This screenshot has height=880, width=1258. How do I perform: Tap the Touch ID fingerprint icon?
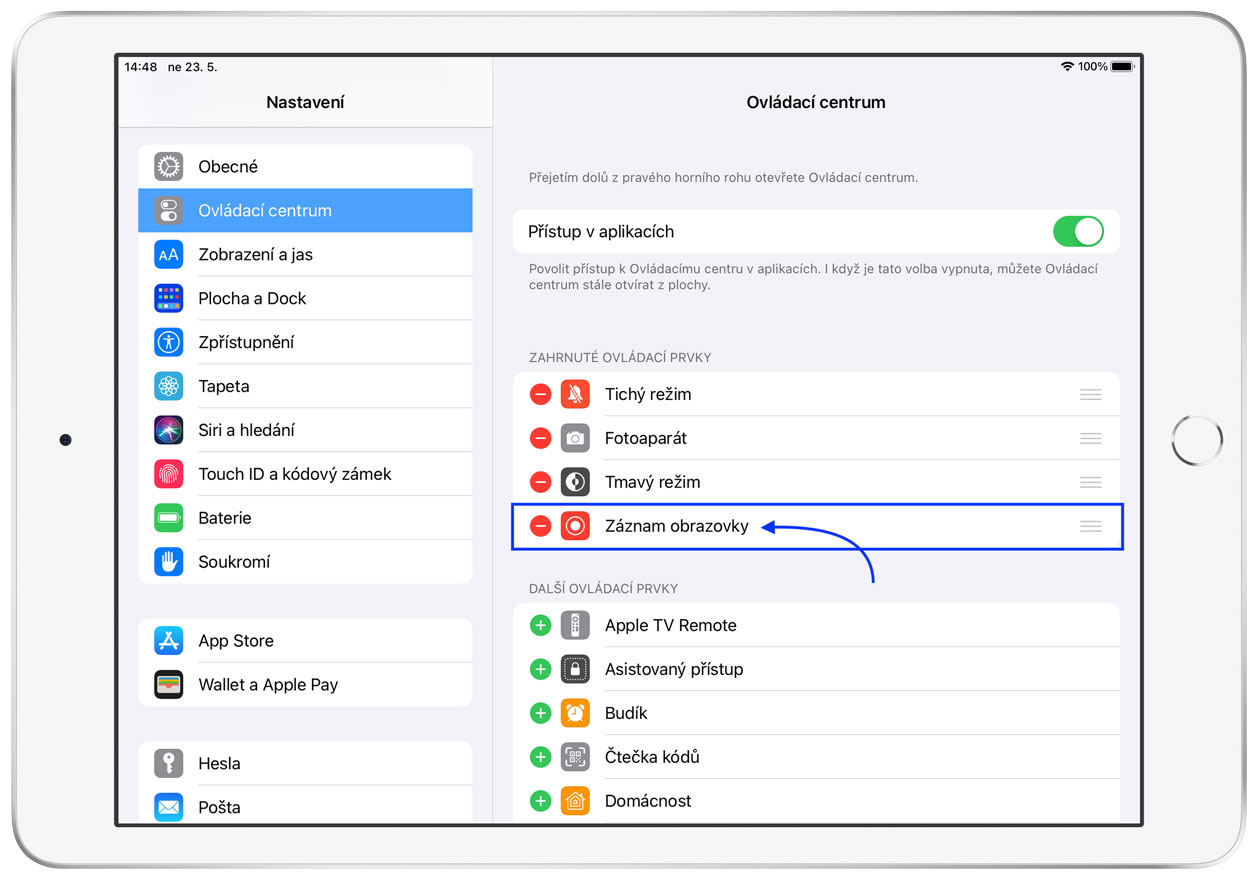[169, 474]
